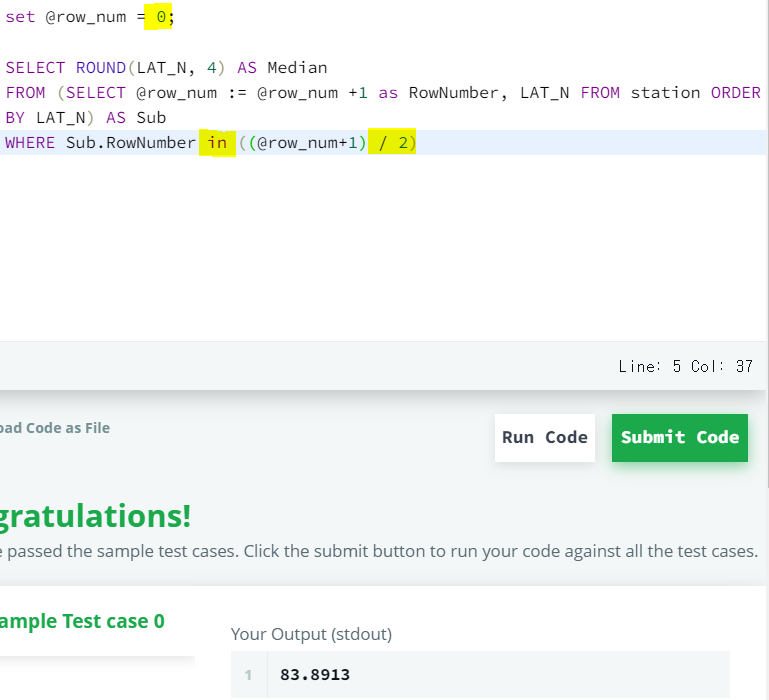The height and width of the screenshot is (700, 769).
Task: Open the Upload Code as File link
Action: (54, 428)
